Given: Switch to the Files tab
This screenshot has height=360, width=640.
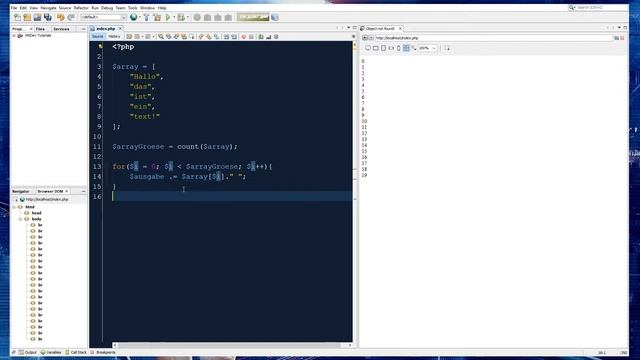Looking at the screenshot, I should coord(40,29).
